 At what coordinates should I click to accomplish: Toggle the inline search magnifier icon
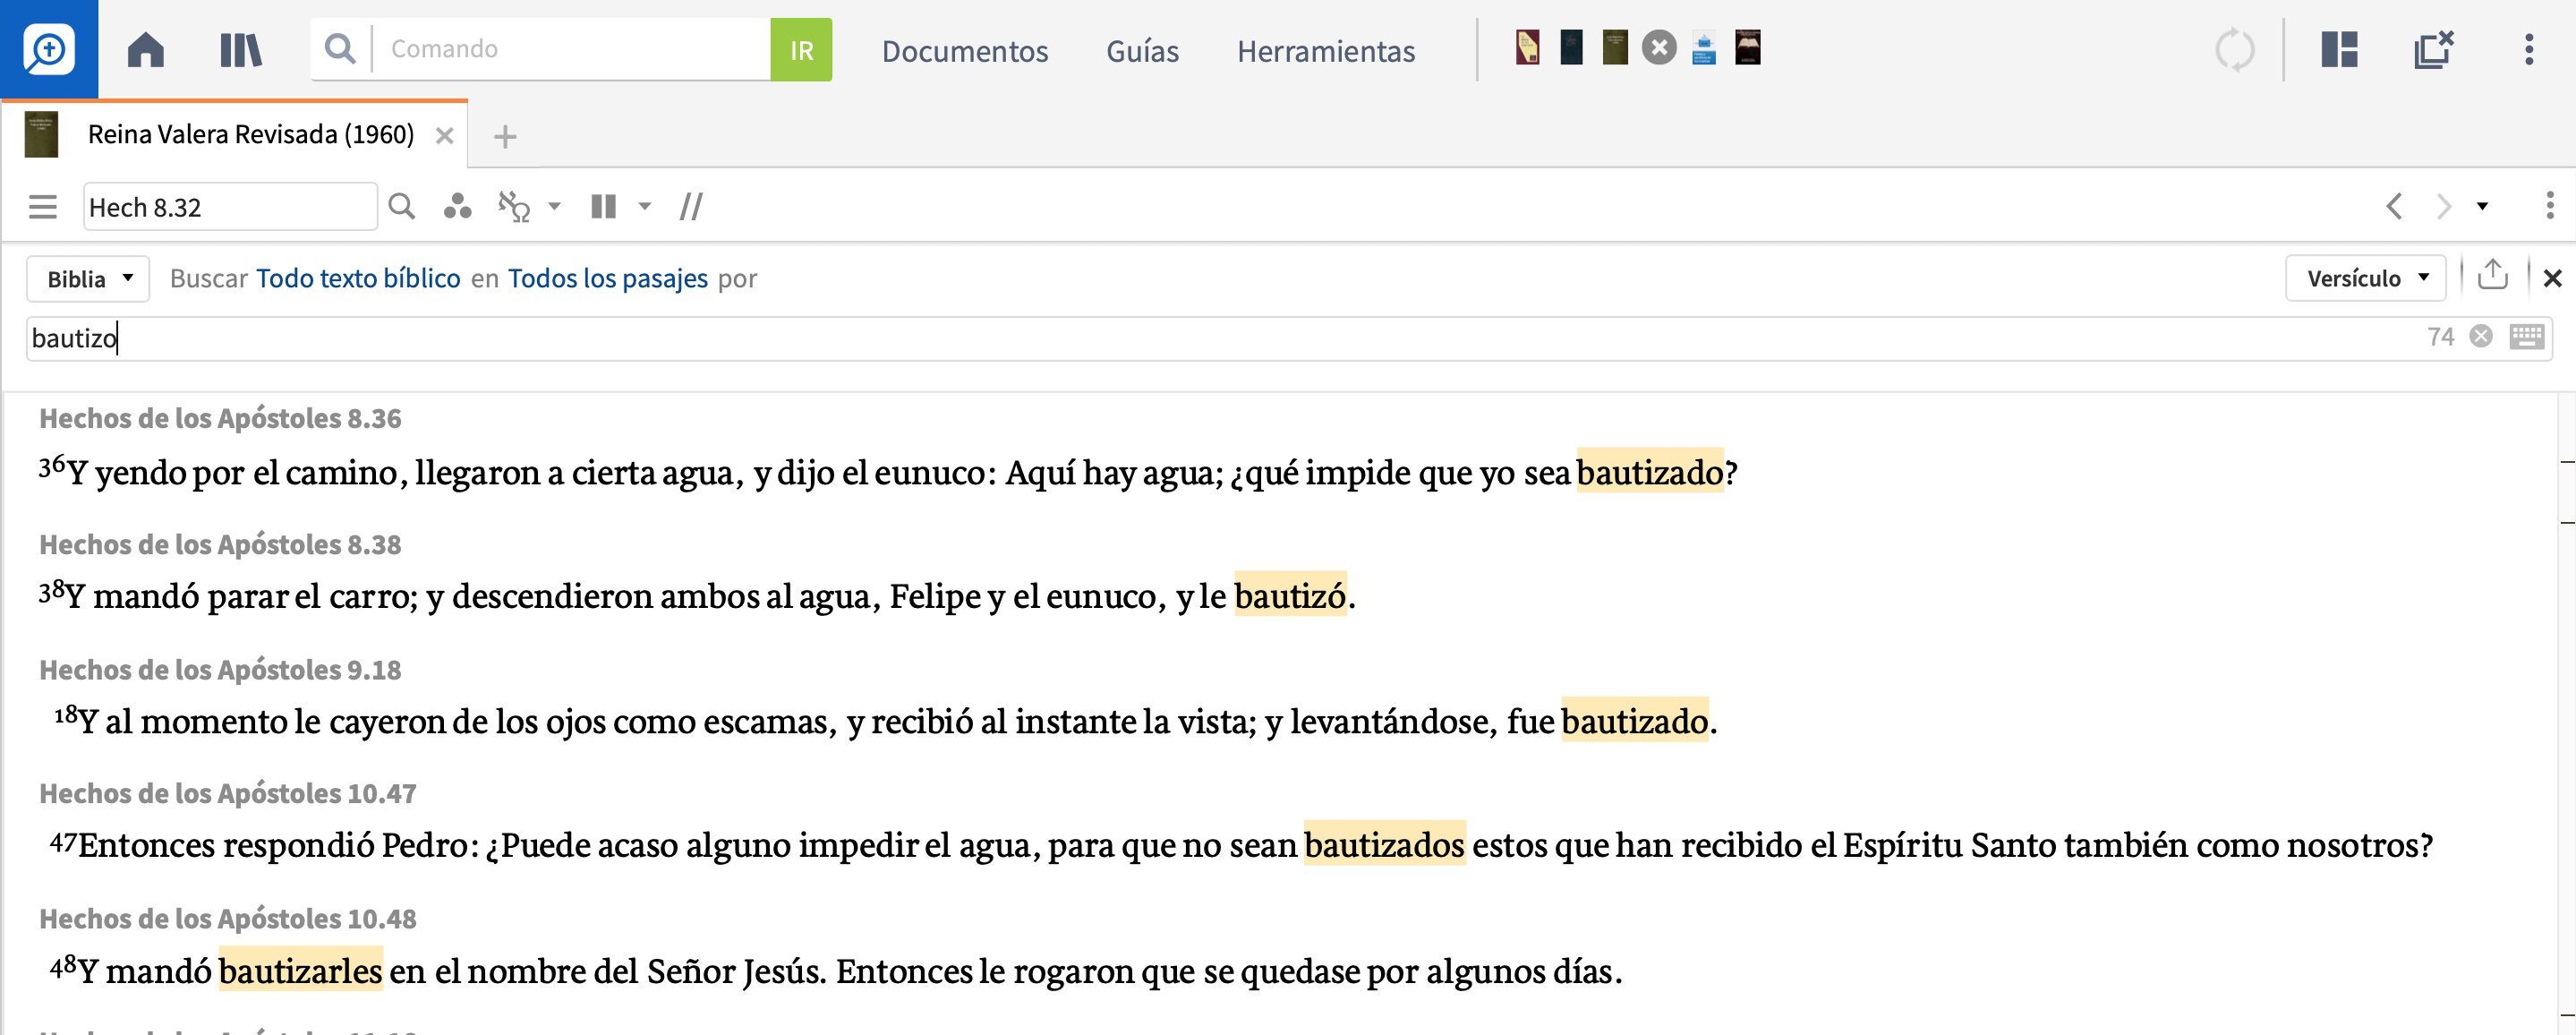pos(402,207)
